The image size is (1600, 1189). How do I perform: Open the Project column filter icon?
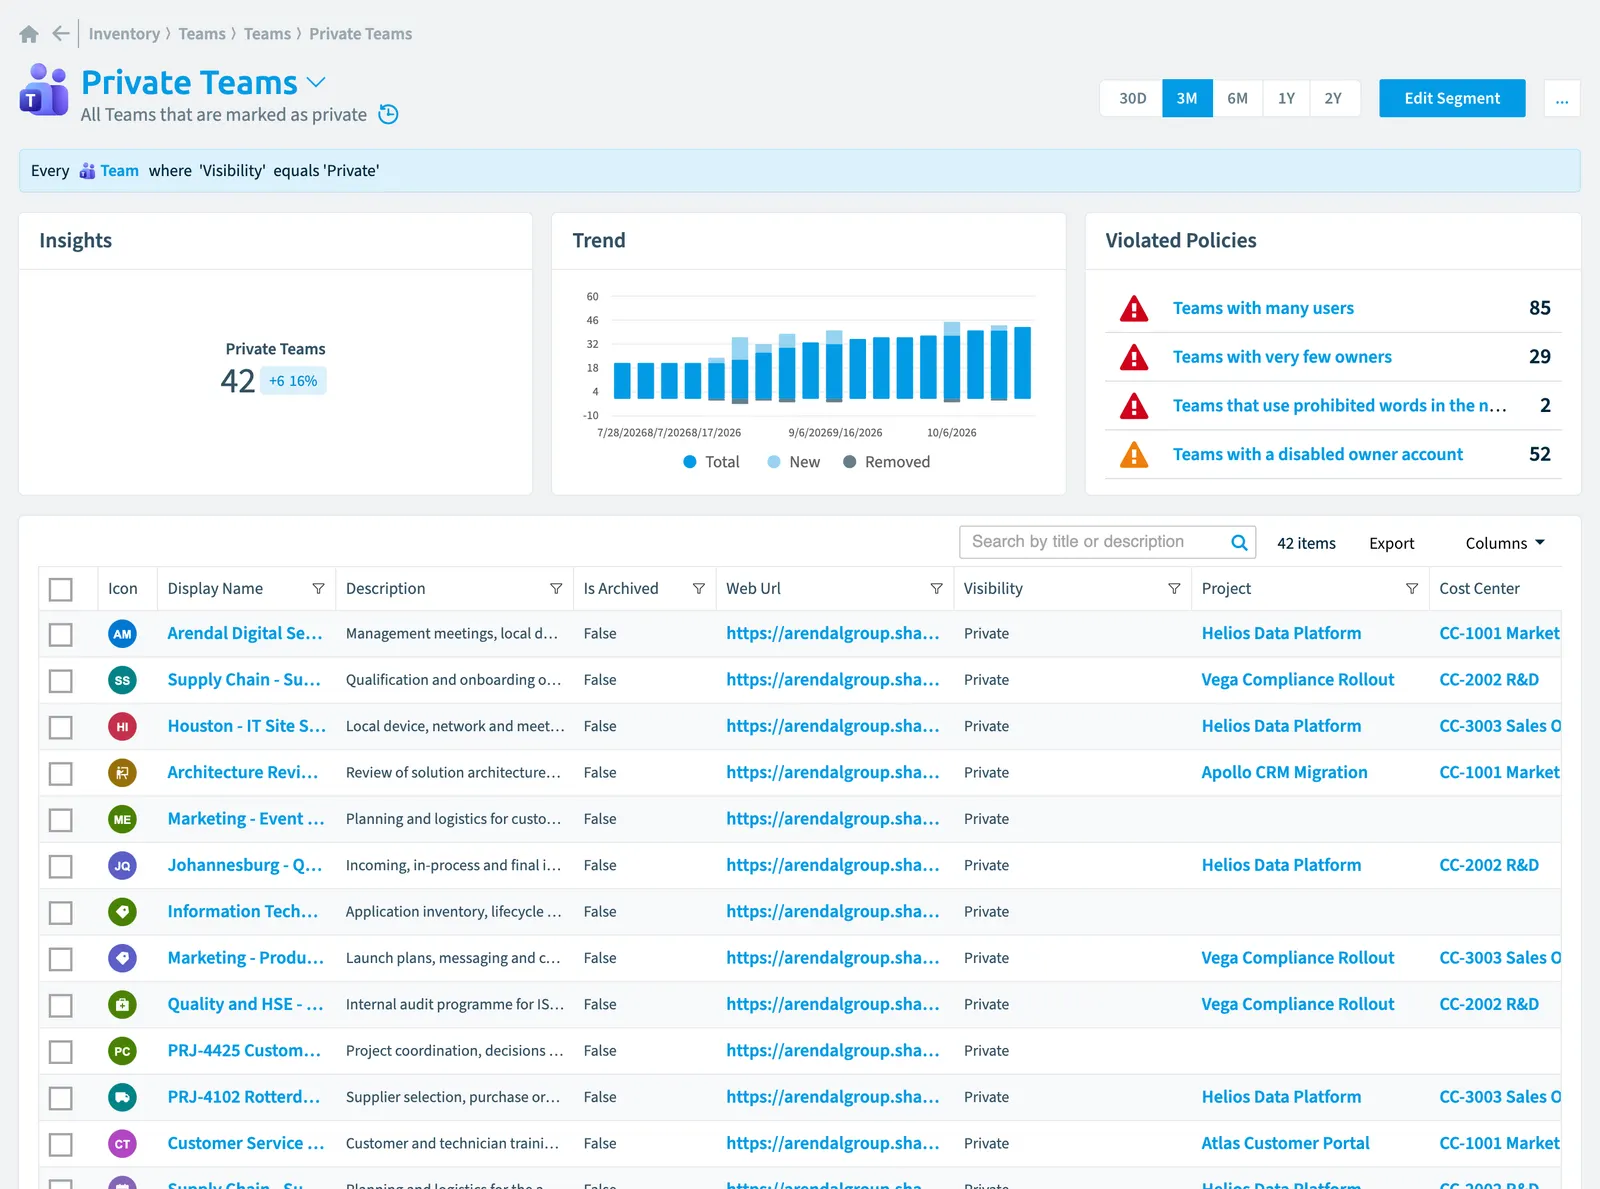[1412, 589]
